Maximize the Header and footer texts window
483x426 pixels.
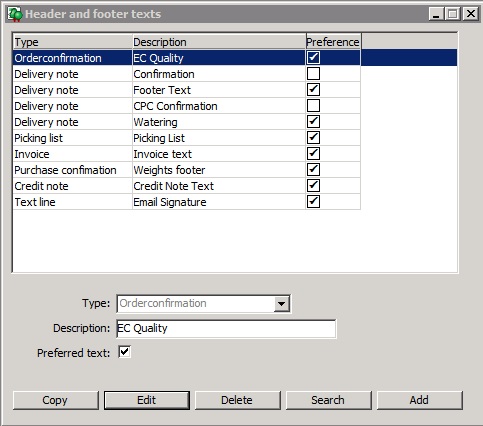[x=453, y=14]
